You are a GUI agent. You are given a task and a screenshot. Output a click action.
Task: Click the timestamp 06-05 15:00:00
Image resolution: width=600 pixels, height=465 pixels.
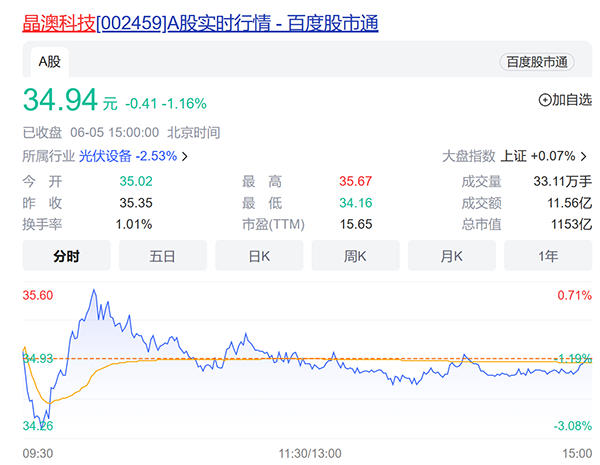point(114,133)
